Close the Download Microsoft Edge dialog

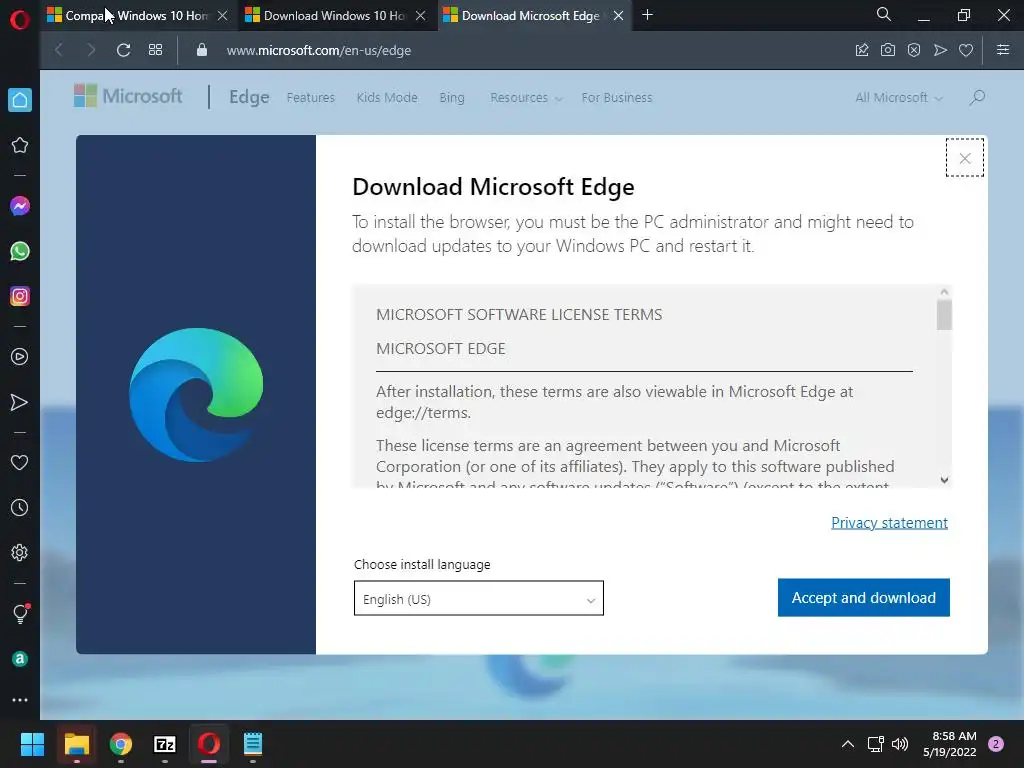[x=965, y=158]
